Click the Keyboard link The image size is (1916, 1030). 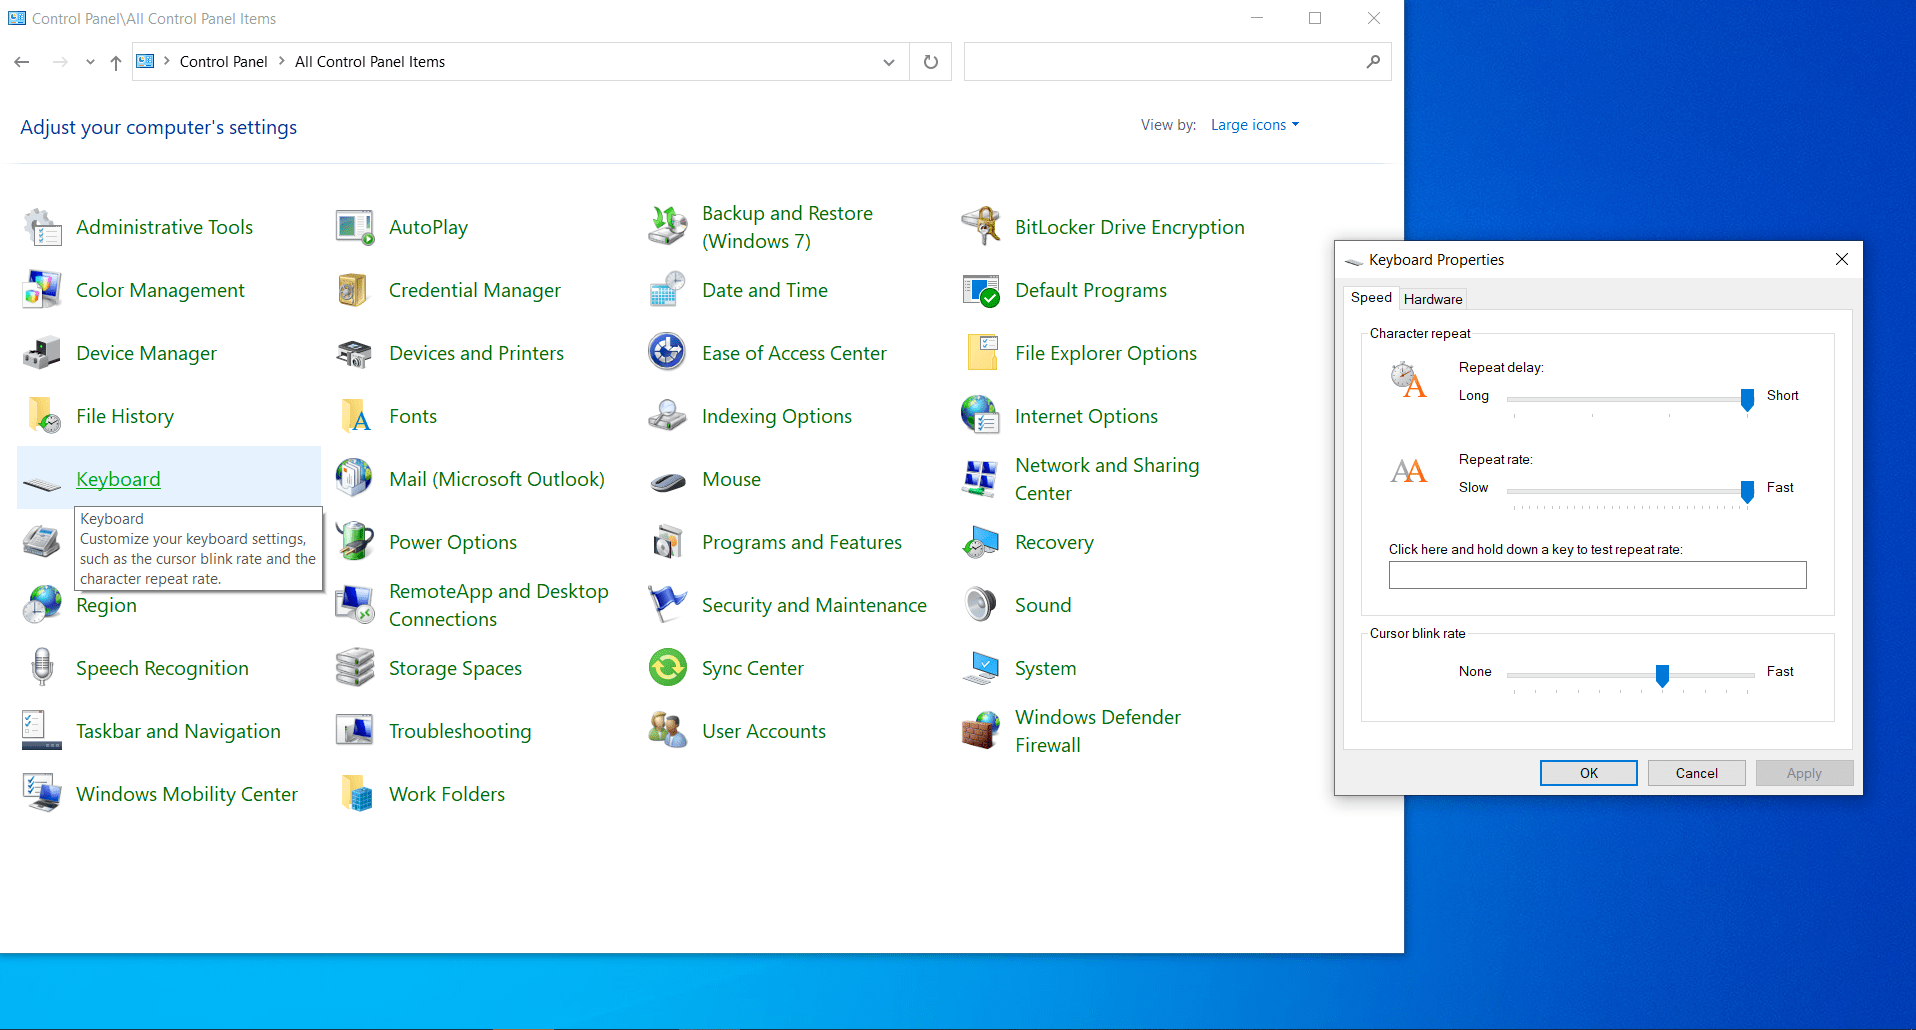pyautogui.click(x=118, y=480)
